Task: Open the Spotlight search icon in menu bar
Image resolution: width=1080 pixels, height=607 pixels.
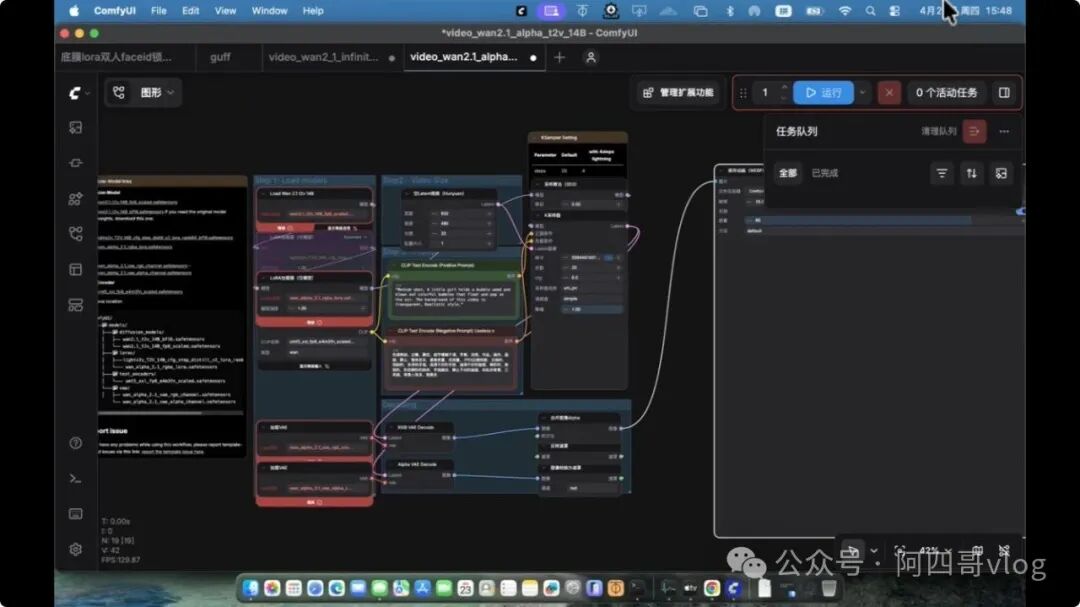Action: click(871, 11)
